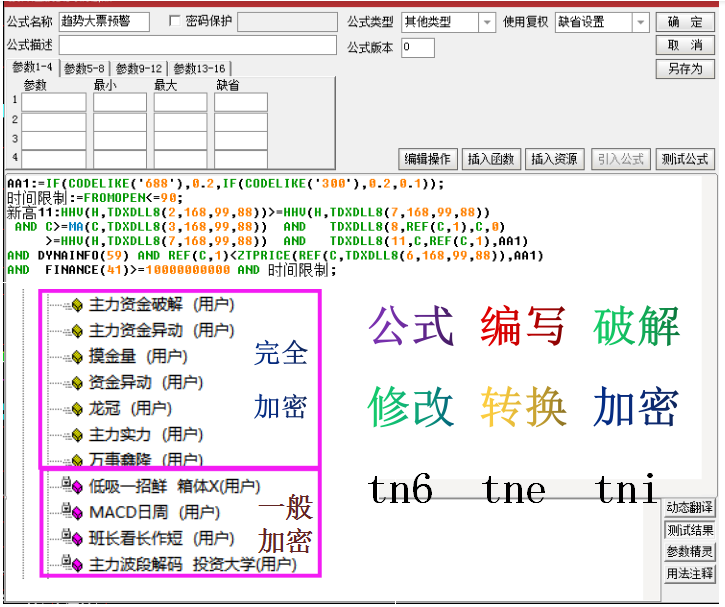This screenshot has height=607, width=725.
Task: Click the password input field
Action: click(287, 22)
